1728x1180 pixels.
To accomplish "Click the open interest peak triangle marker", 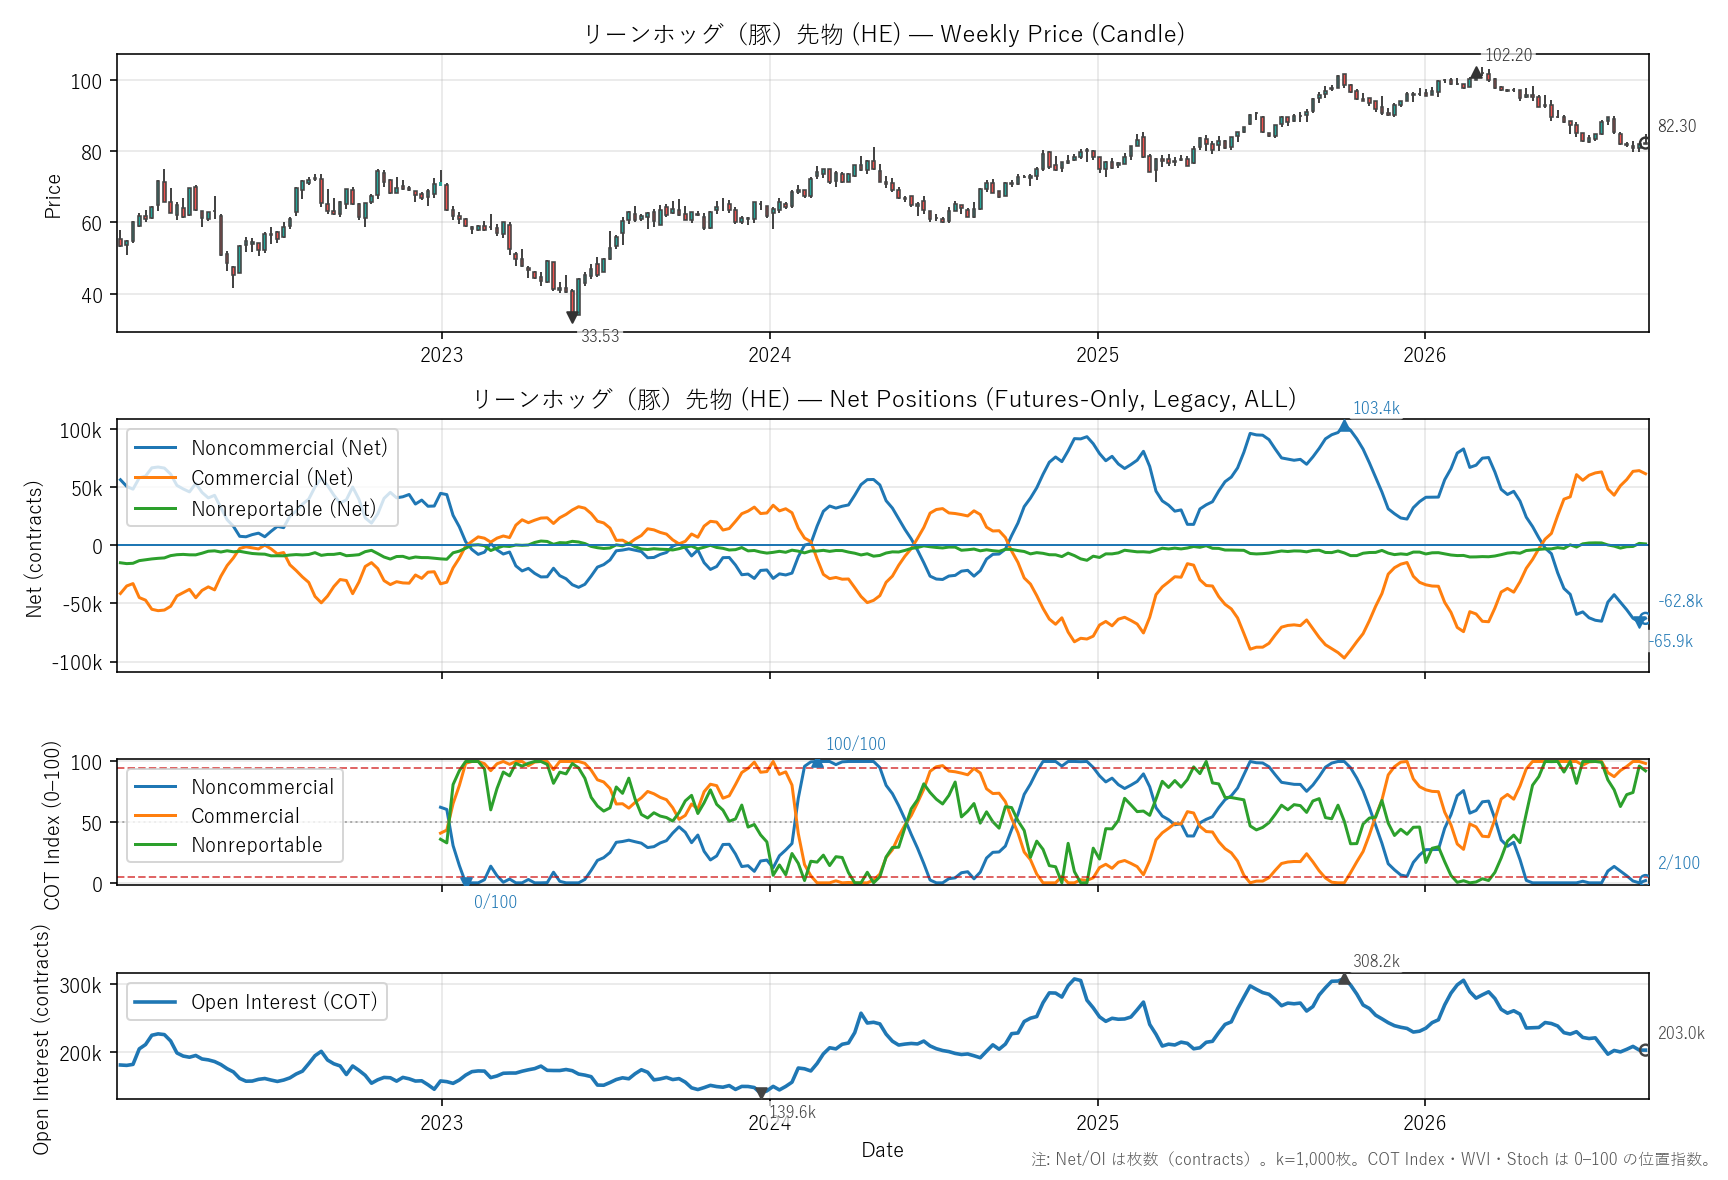I will coord(1344,979).
